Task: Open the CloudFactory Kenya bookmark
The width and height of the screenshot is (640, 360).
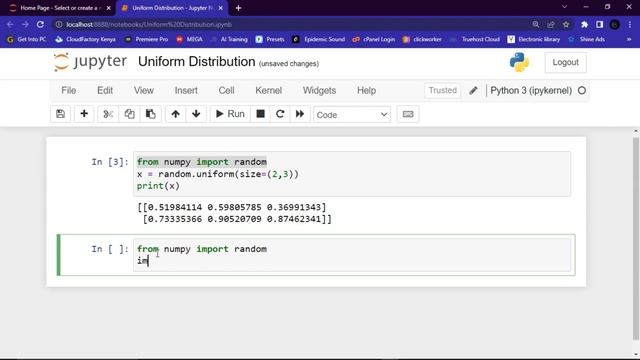Action: (85, 39)
